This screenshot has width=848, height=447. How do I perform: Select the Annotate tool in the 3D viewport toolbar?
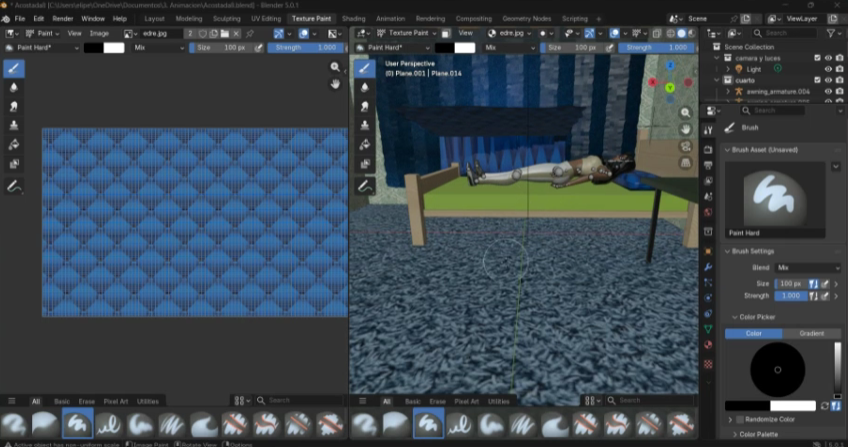(x=366, y=186)
